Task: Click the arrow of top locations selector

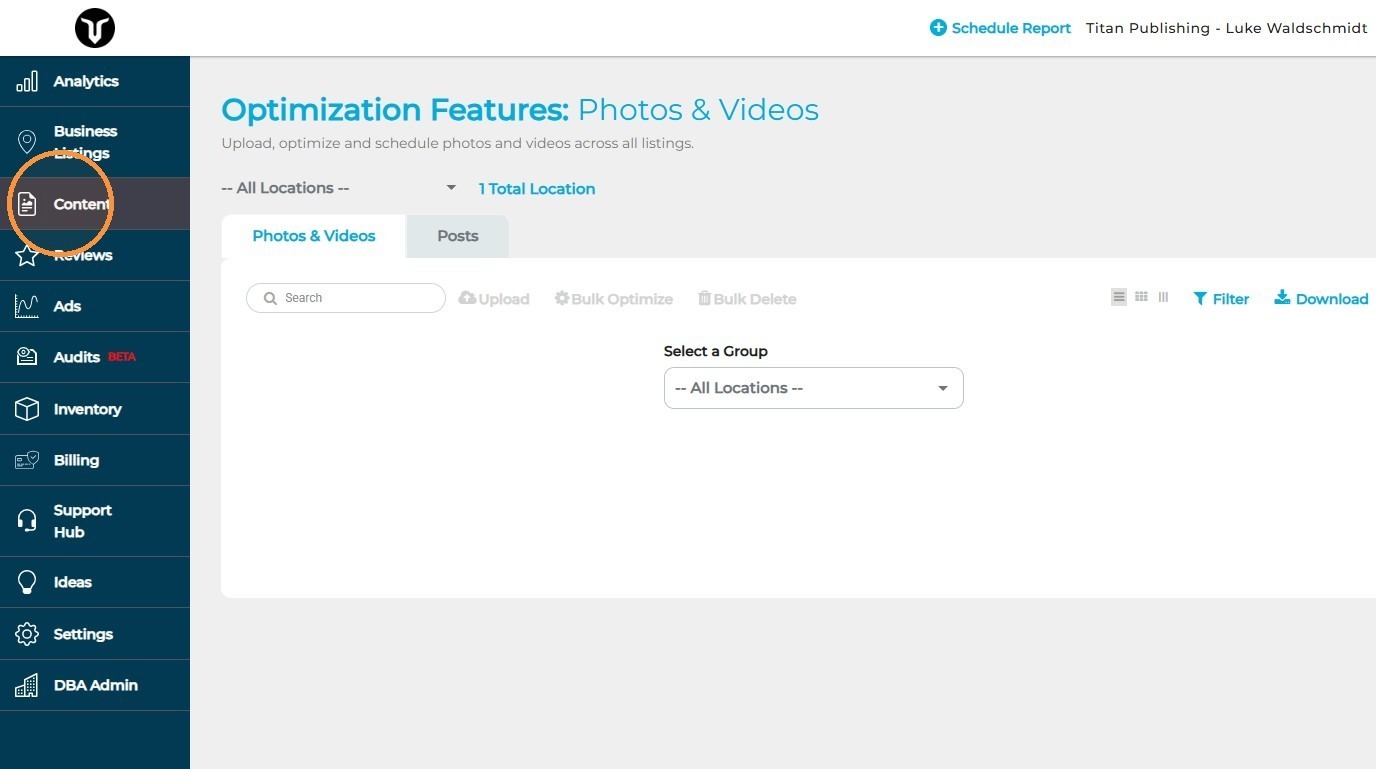Action: pos(451,188)
